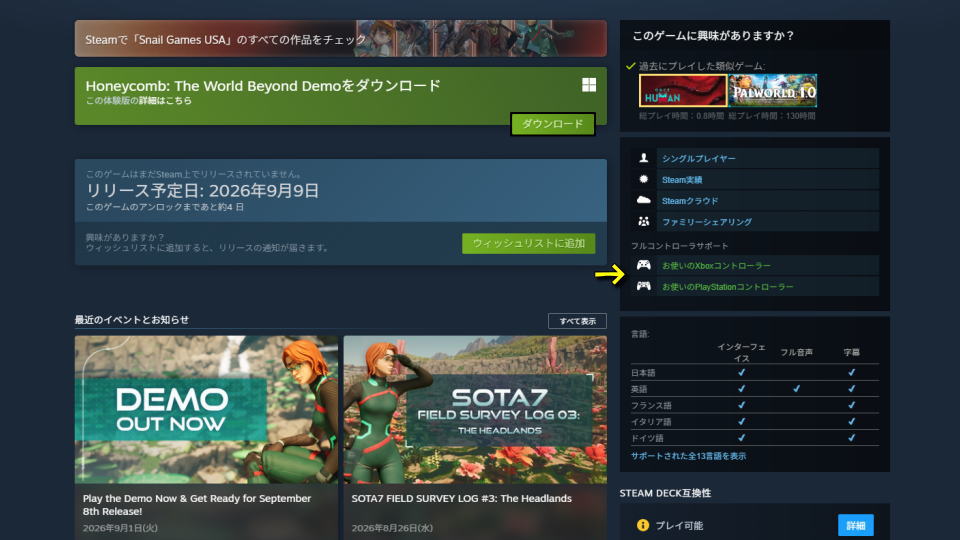Click the single-player person icon

click(x=643, y=158)
